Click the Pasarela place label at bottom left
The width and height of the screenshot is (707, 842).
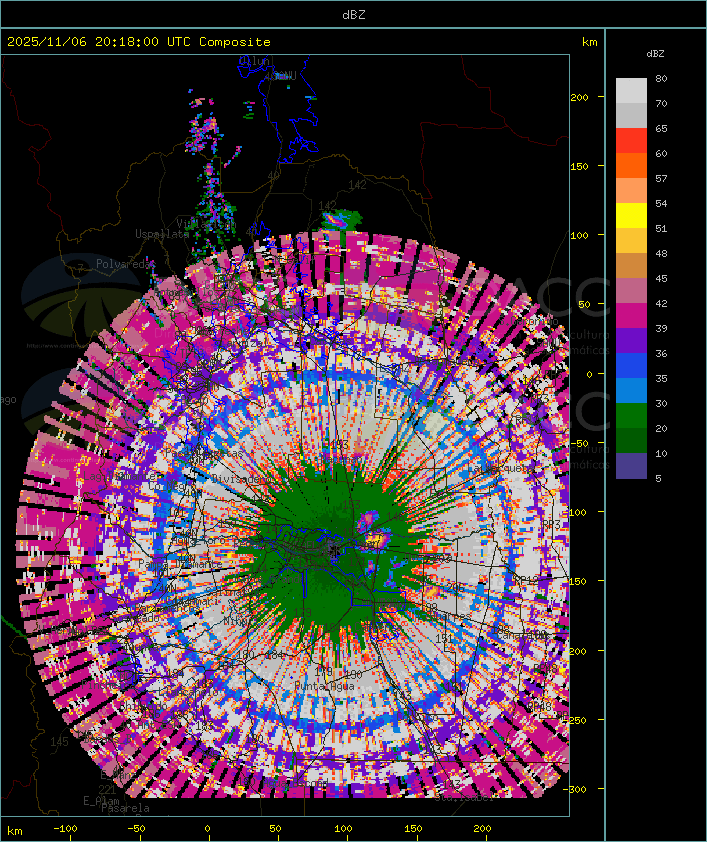pyautogui.click(x=126, y=808)
